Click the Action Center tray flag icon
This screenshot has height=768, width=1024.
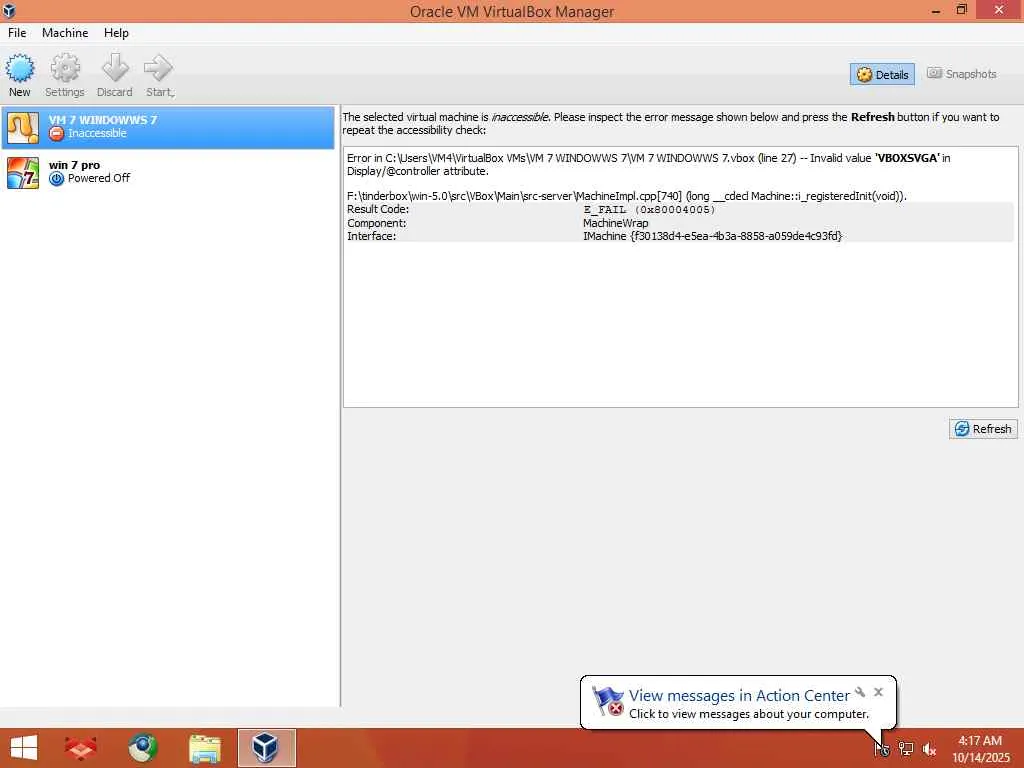[882, 748]
